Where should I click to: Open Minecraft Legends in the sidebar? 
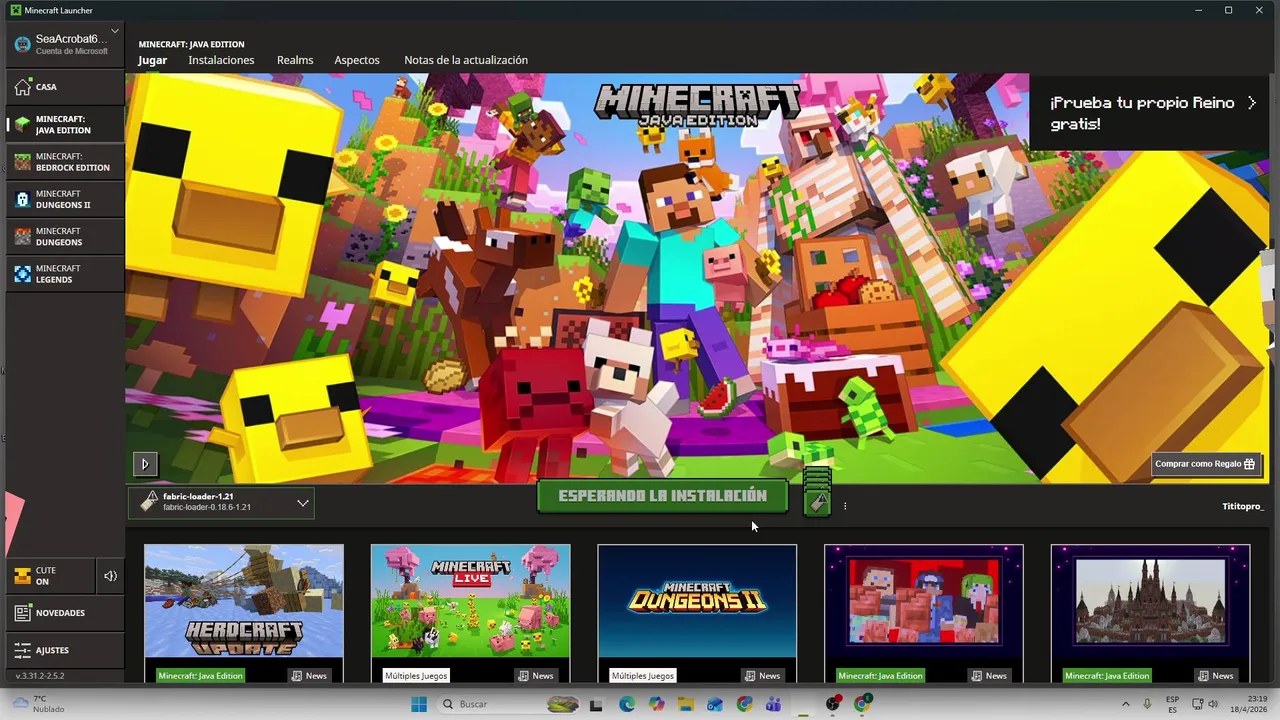(x=64, y=274)
